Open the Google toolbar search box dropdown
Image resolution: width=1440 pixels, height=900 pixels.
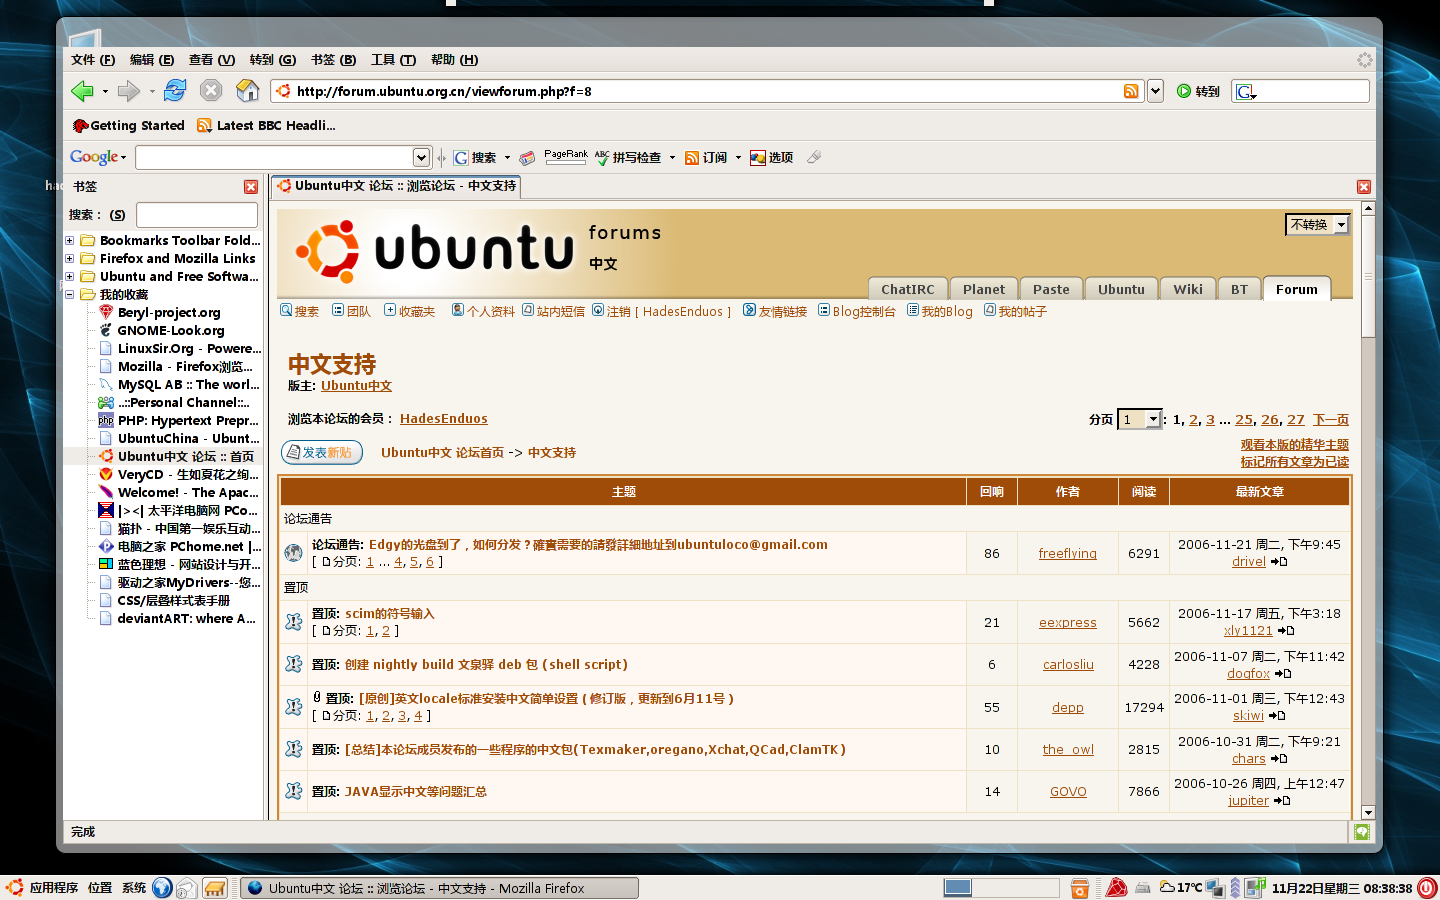[x=421, y=157]
